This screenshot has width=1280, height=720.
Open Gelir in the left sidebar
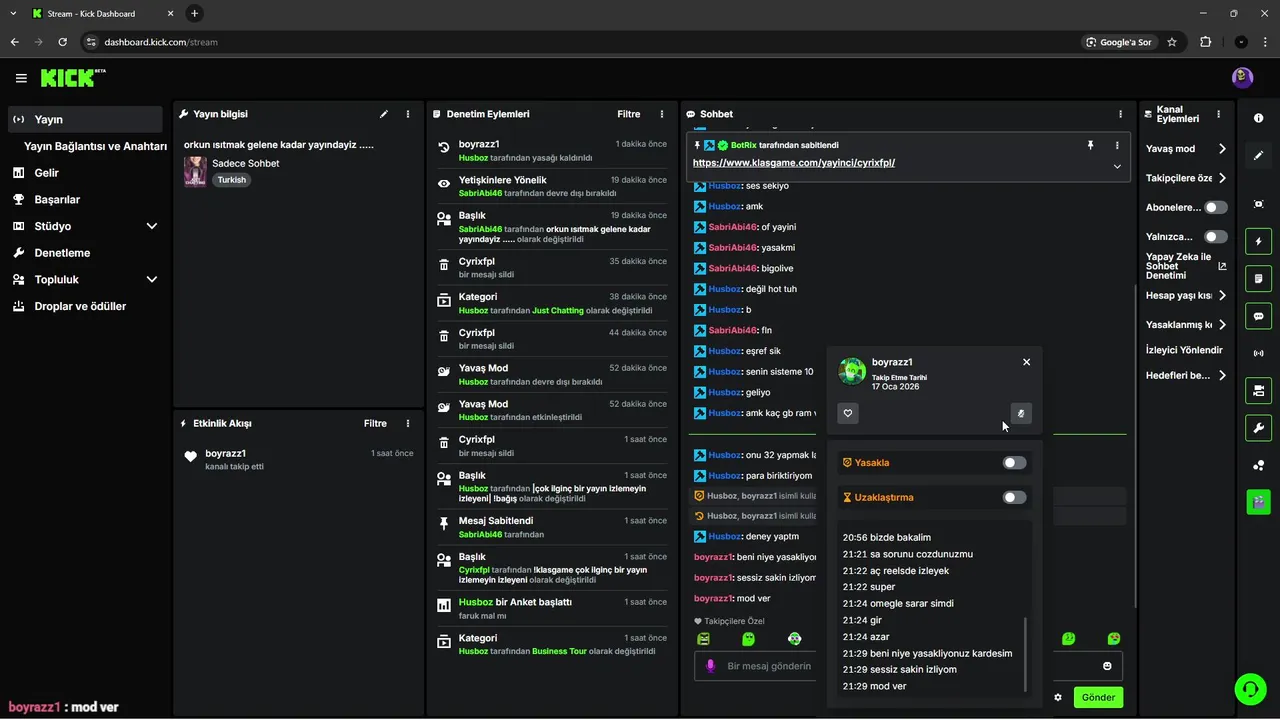(47, 173)
